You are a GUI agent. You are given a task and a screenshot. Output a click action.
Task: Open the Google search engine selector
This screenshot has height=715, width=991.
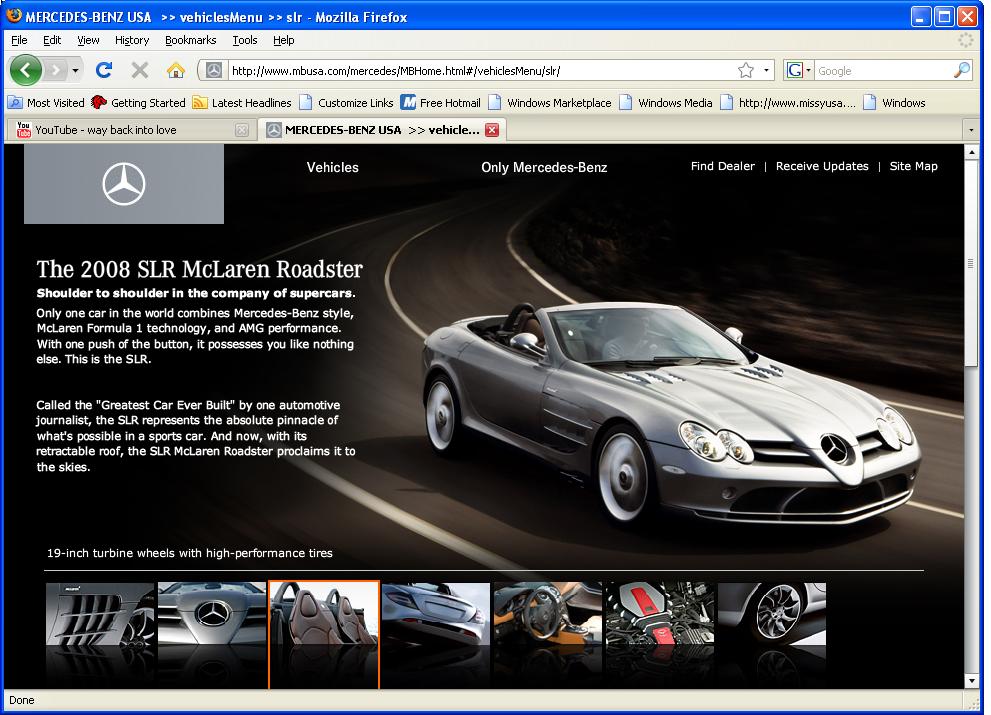(798, 71)
